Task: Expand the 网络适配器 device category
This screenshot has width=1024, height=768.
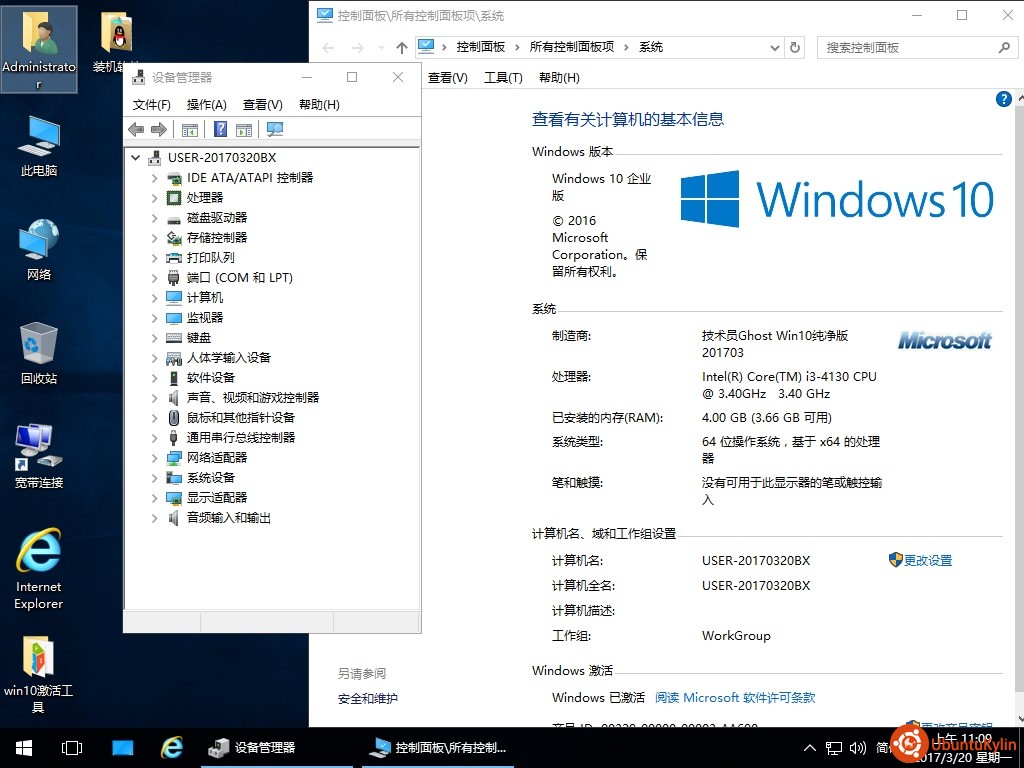Action: point(155,458)
